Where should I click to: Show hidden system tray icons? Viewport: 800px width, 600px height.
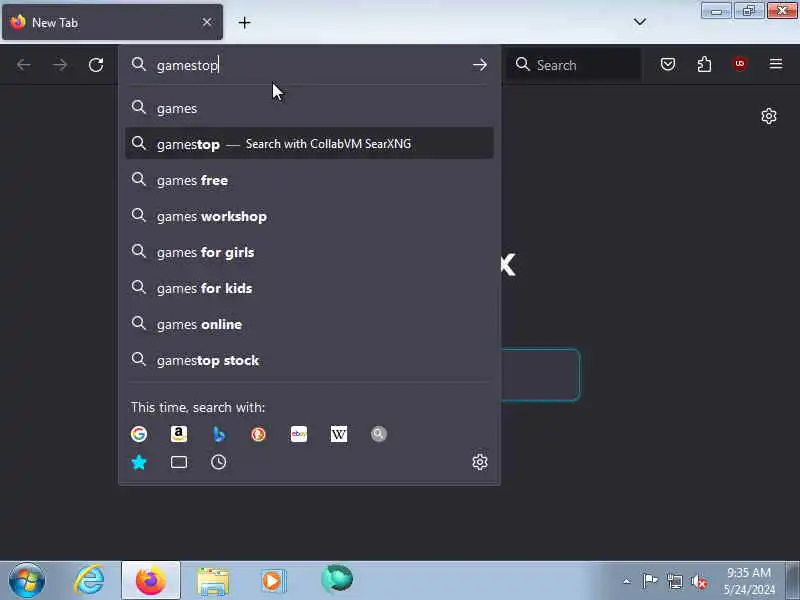627,581
